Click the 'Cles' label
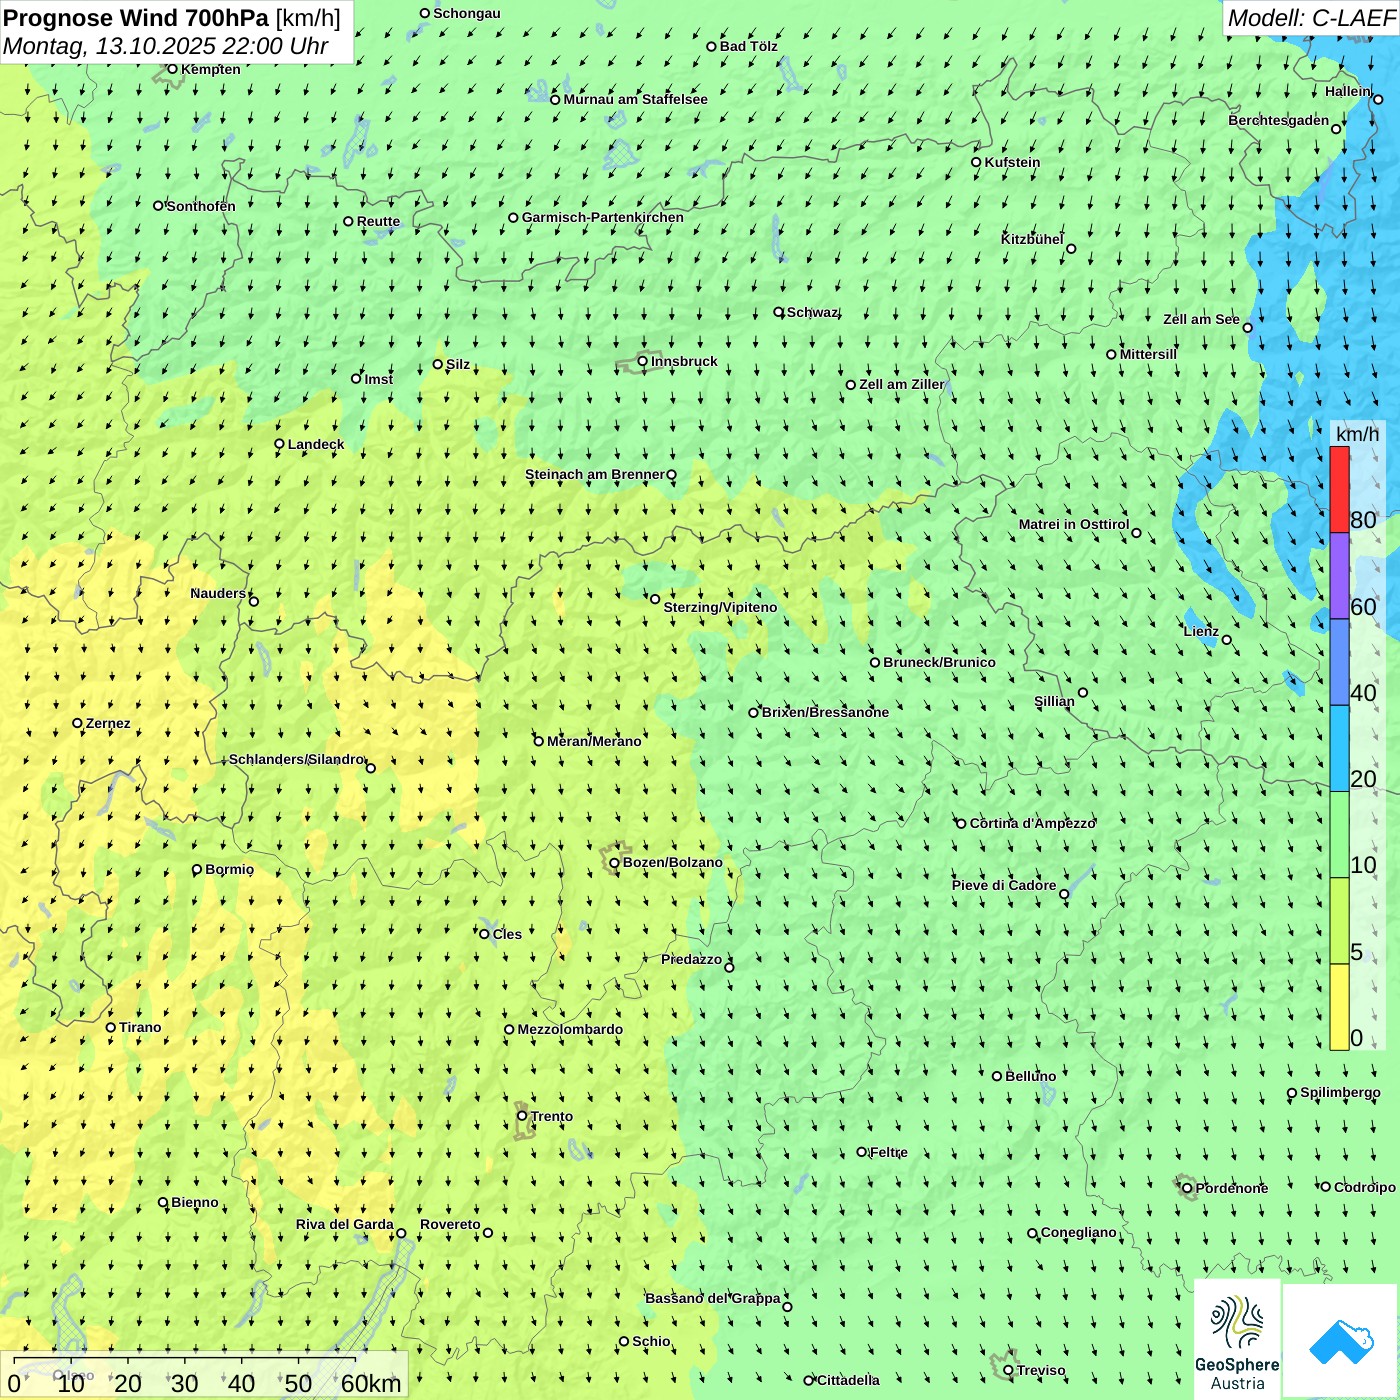This screenshot has width=1400, height=1400. 507,934
